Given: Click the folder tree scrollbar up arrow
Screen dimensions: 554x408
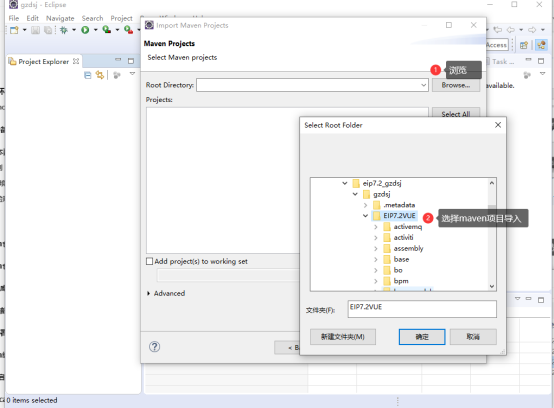Looking at the screenshot, I should pyautogui.click(x=491, y=183).
